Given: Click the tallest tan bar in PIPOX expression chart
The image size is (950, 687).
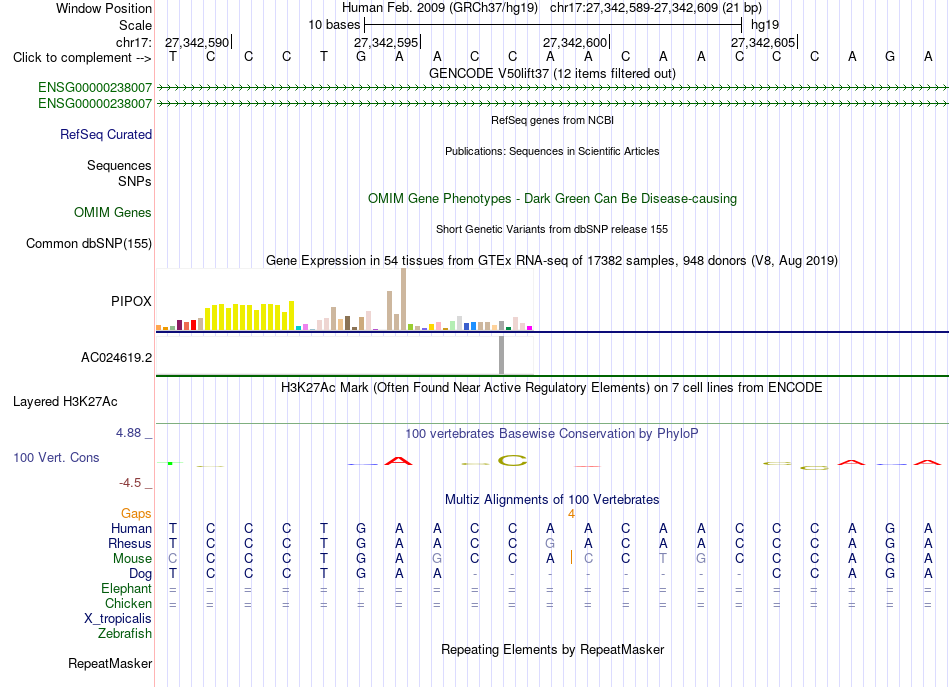Looking at the screenshot, I should 404,299.
